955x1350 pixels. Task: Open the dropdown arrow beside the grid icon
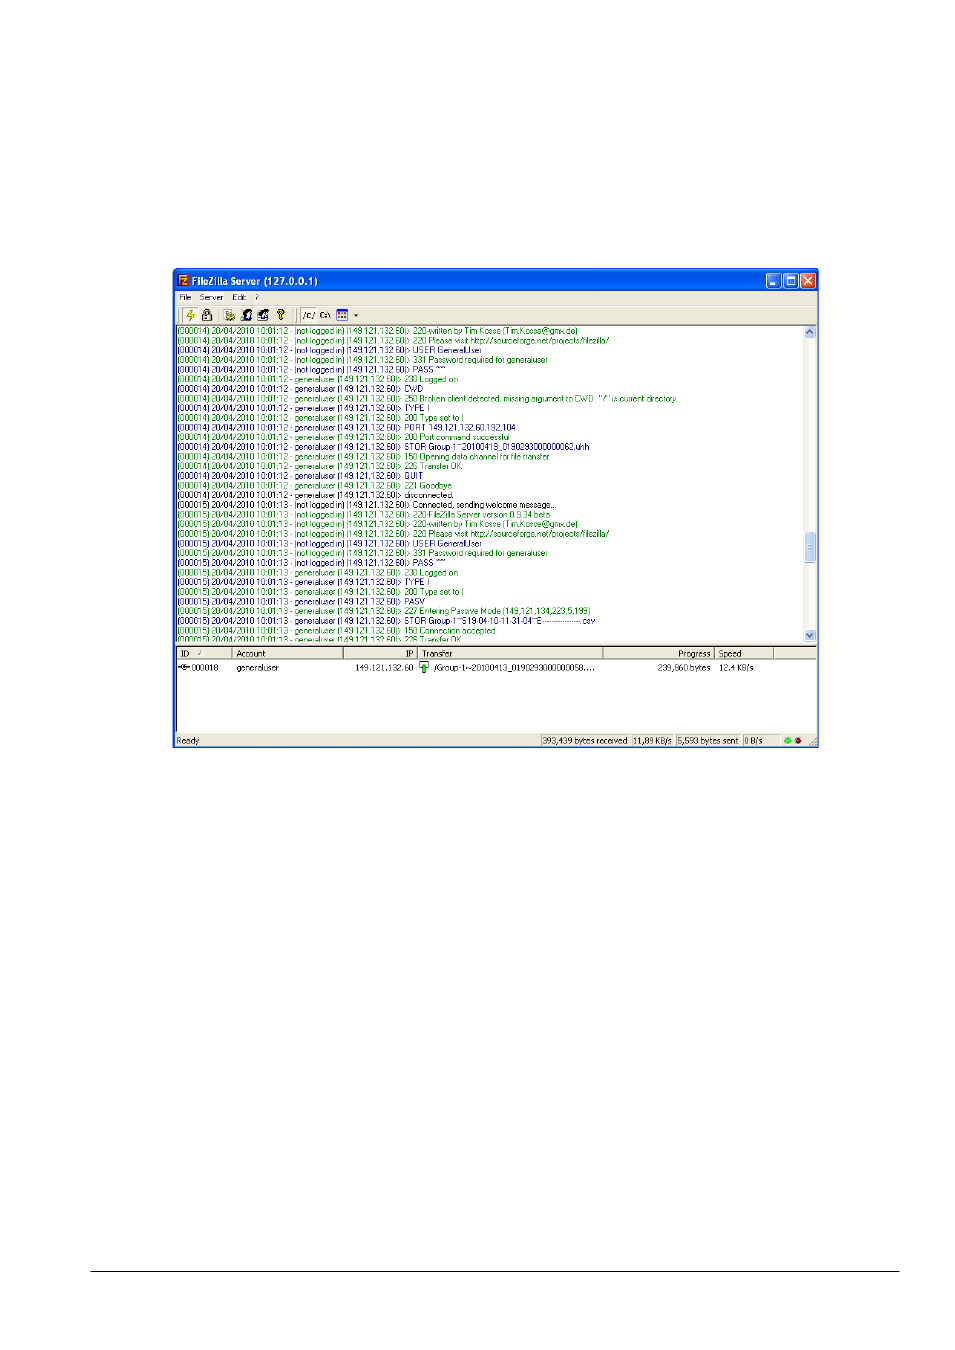pyautogui.click(x=356, y=315)
